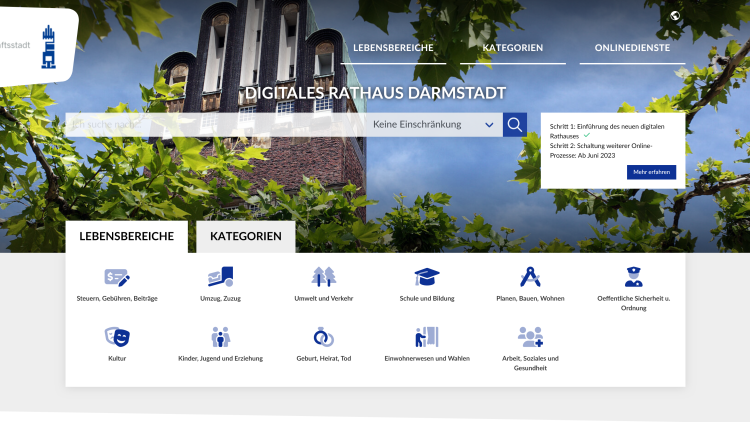Select the Geburt, Heirat, Tod rings icon

(324, 337)
